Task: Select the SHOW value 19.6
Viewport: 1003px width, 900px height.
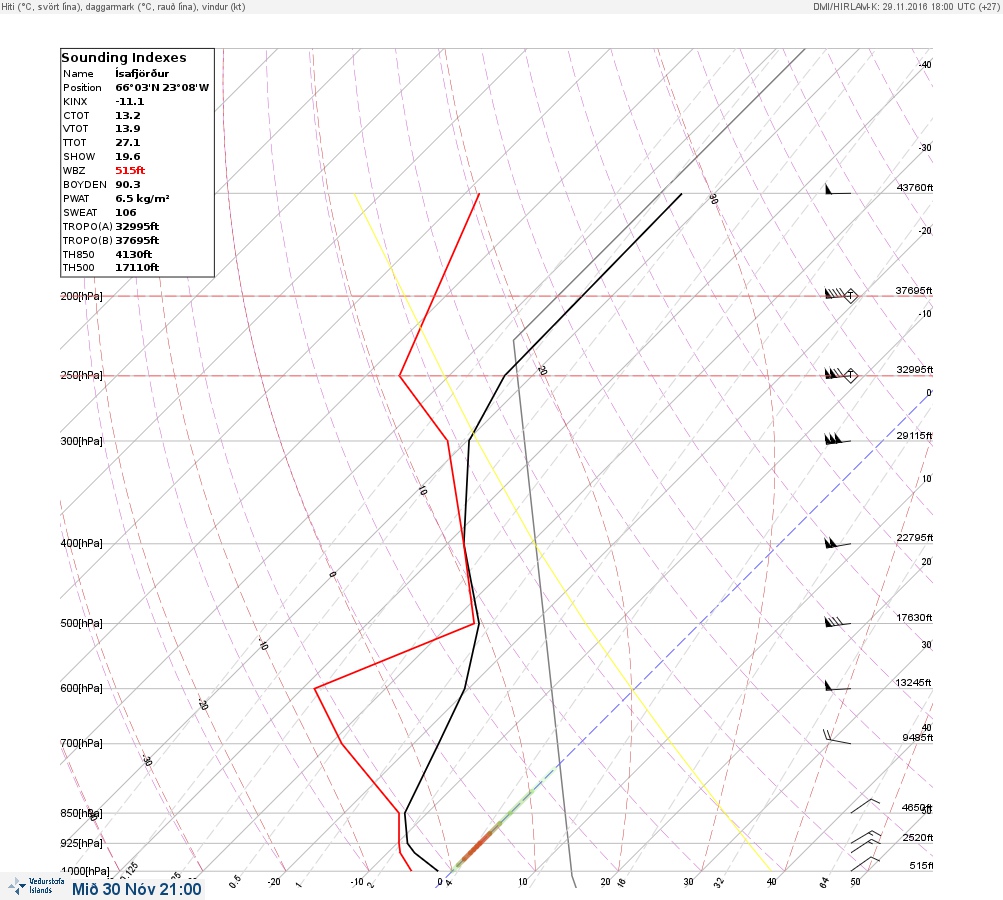Action: [x=128, y=157]
